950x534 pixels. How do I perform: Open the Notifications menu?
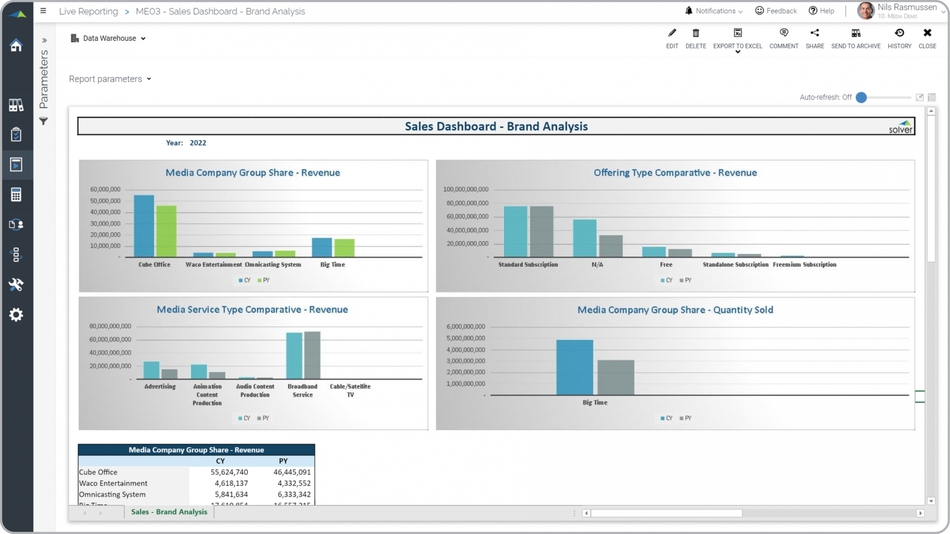point(714,11)
